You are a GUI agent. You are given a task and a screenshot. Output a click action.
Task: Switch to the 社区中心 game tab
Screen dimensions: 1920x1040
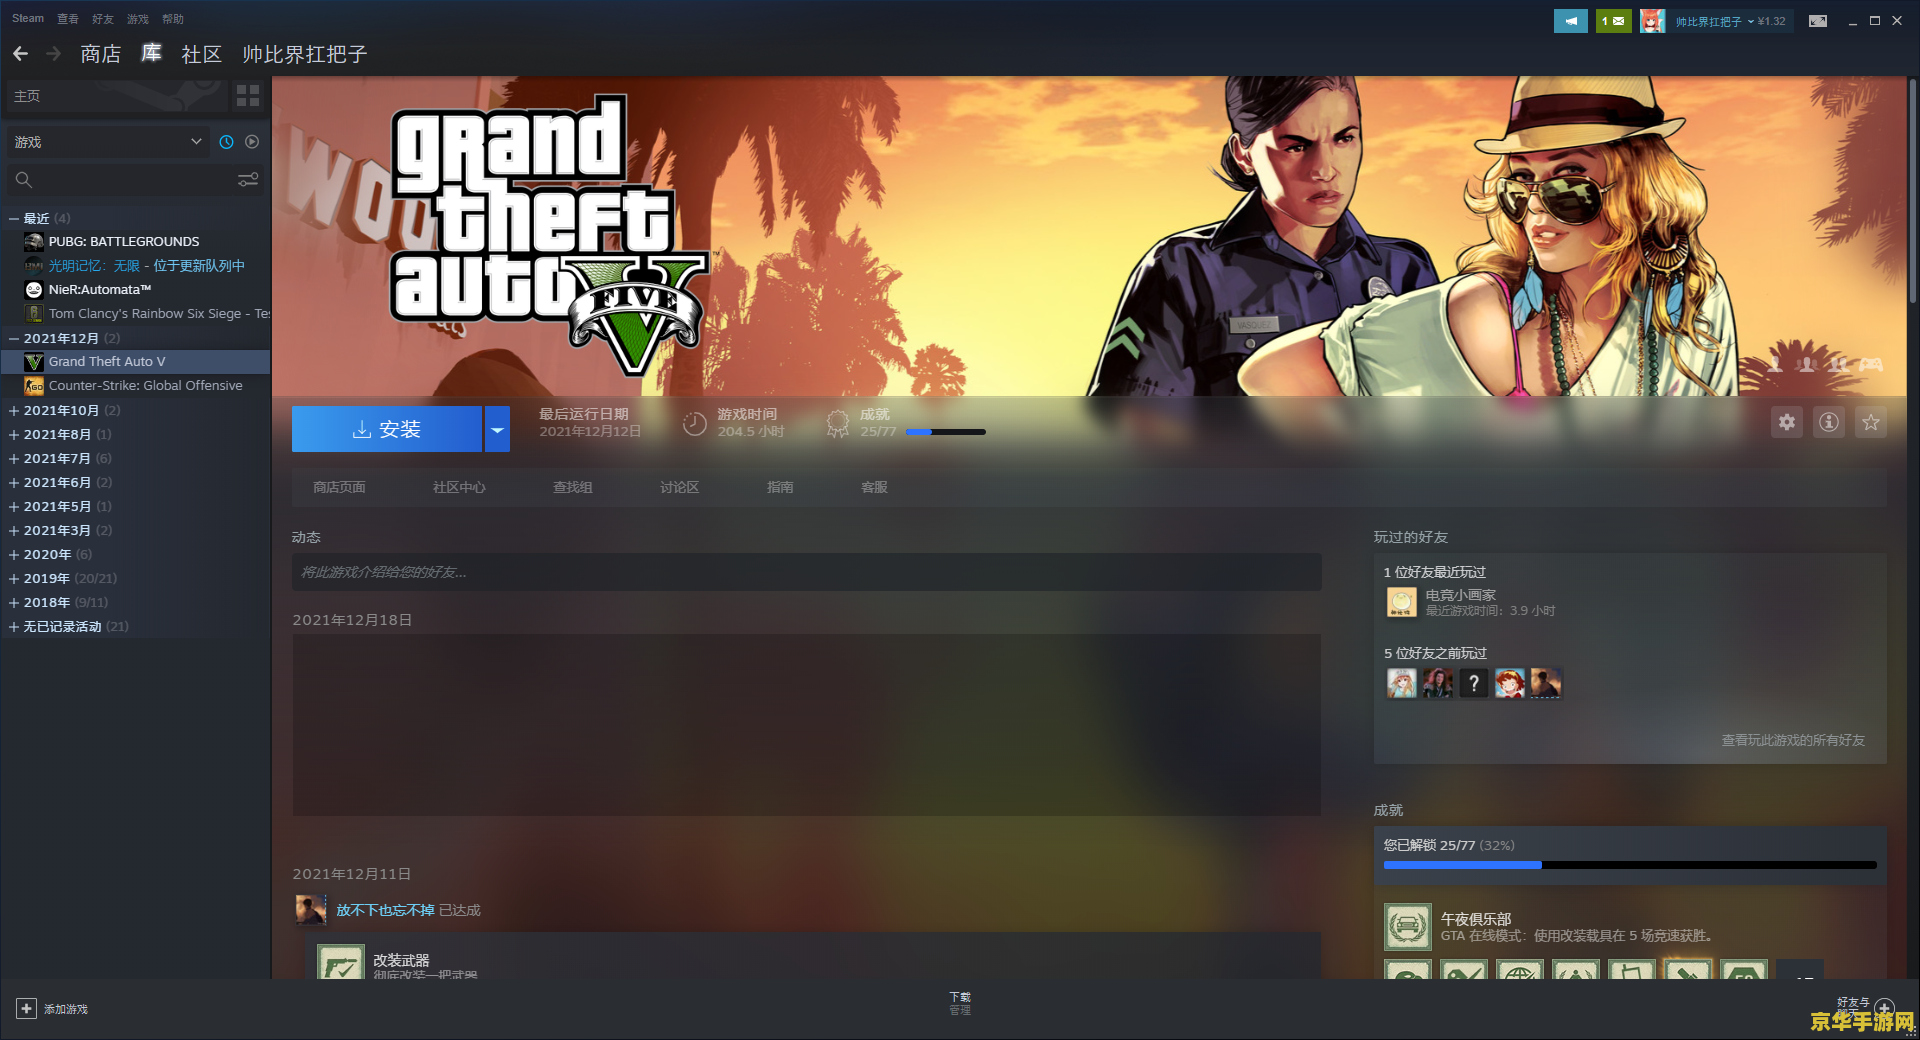tap(459, 487)
